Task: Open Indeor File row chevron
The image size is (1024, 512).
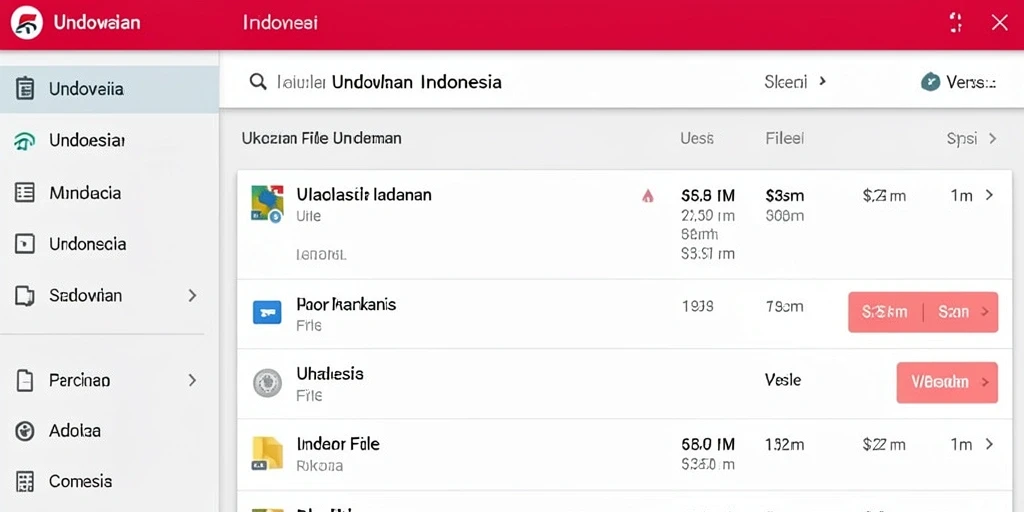Action: (989, 444)
